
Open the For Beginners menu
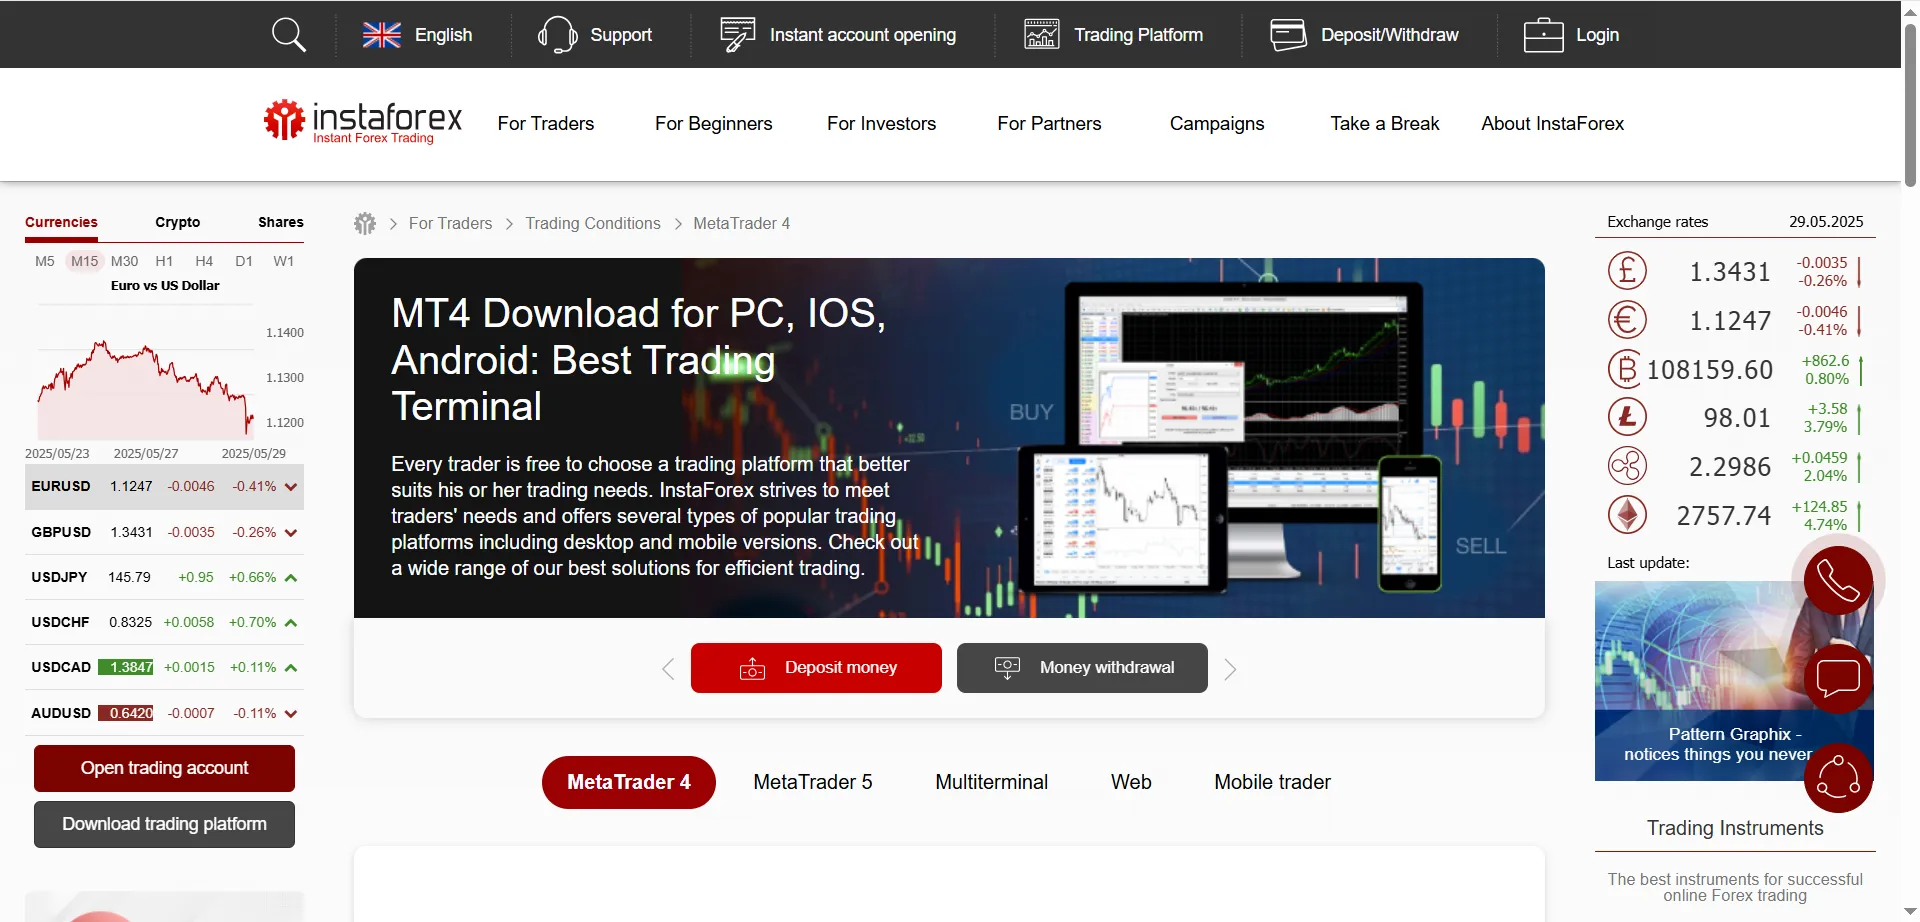point(714,124)
